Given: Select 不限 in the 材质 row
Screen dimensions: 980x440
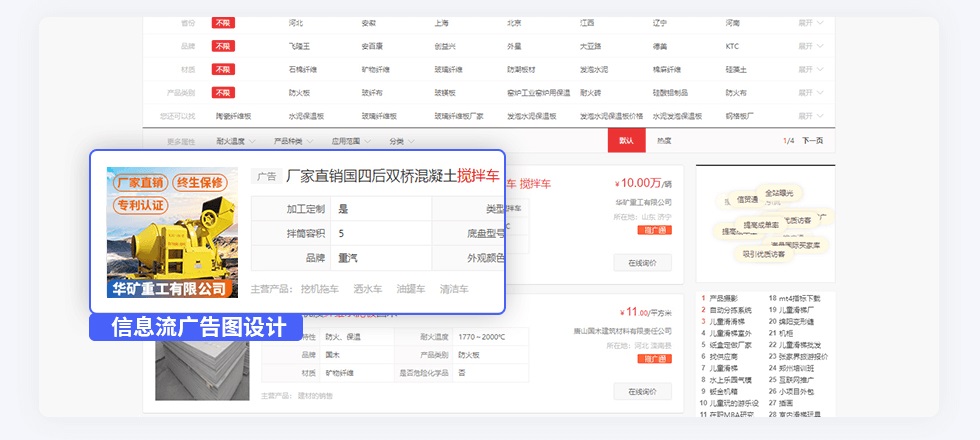Looking at the screenshot, I should tap(223, 69).
